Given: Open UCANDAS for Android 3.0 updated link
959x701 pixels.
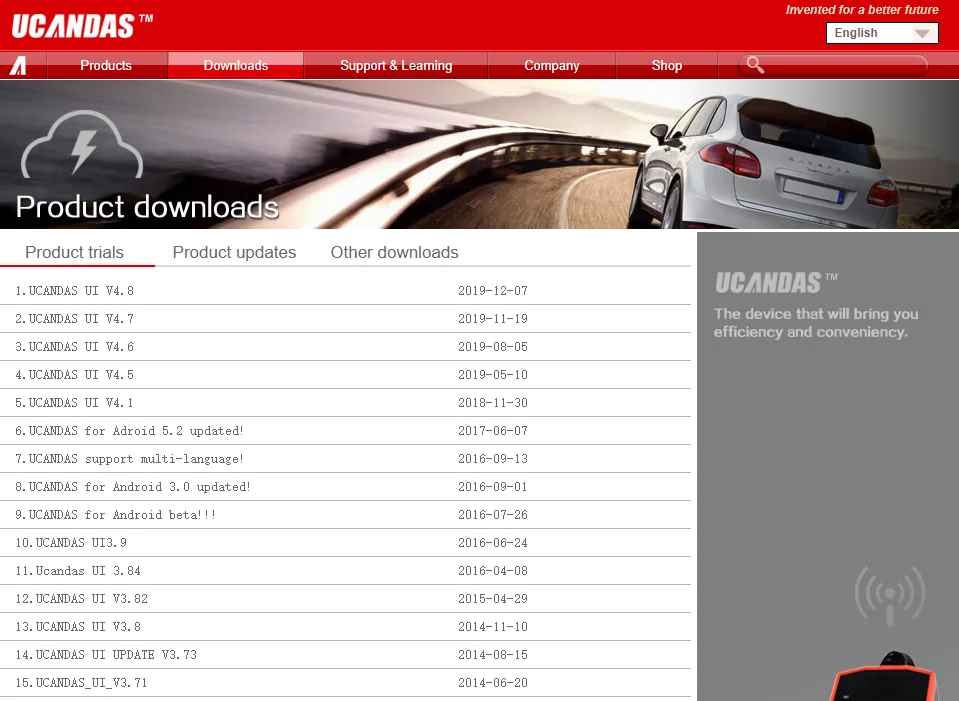Looking at the screenshot, I should pos(133,487).
